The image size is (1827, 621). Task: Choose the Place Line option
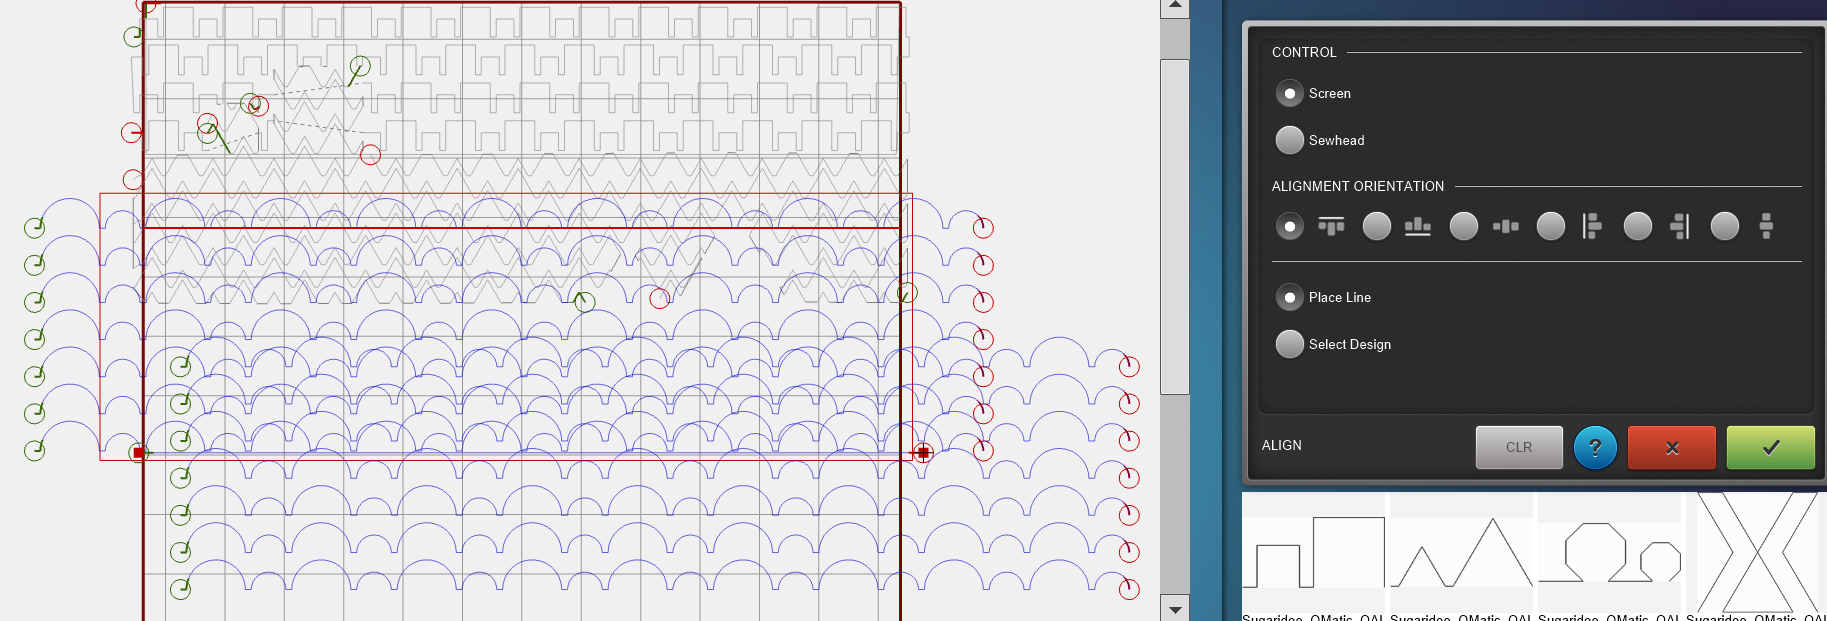1290,298
